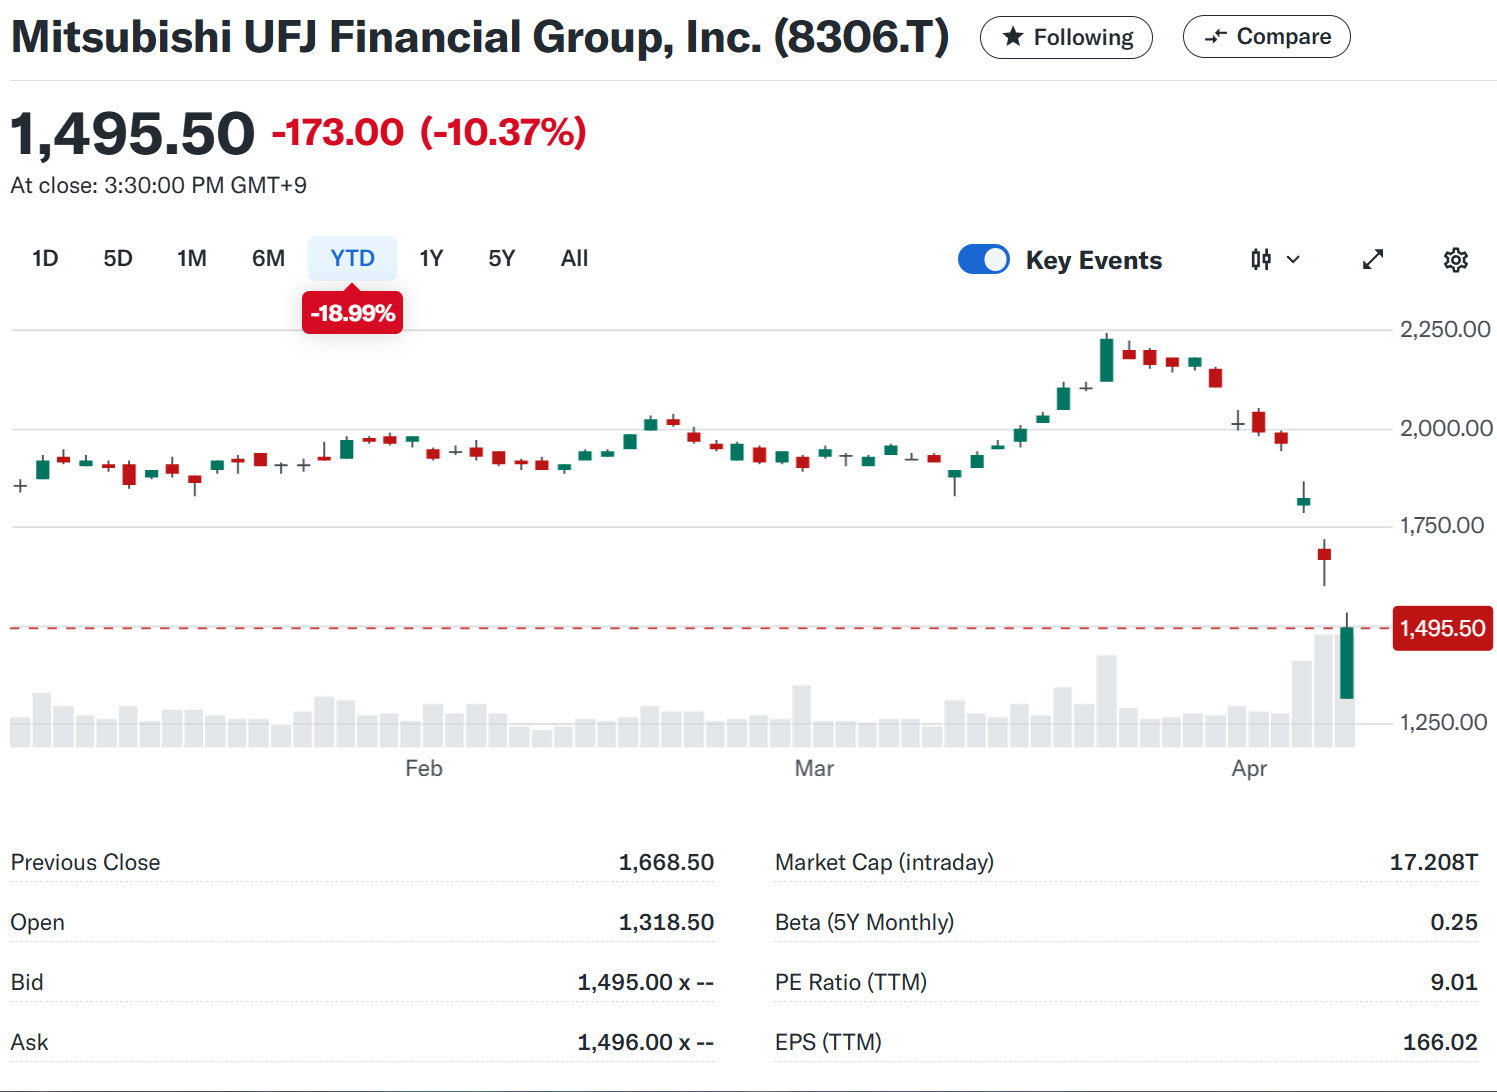Click the 1,750.00 axis label

(x=1442, y=525)
